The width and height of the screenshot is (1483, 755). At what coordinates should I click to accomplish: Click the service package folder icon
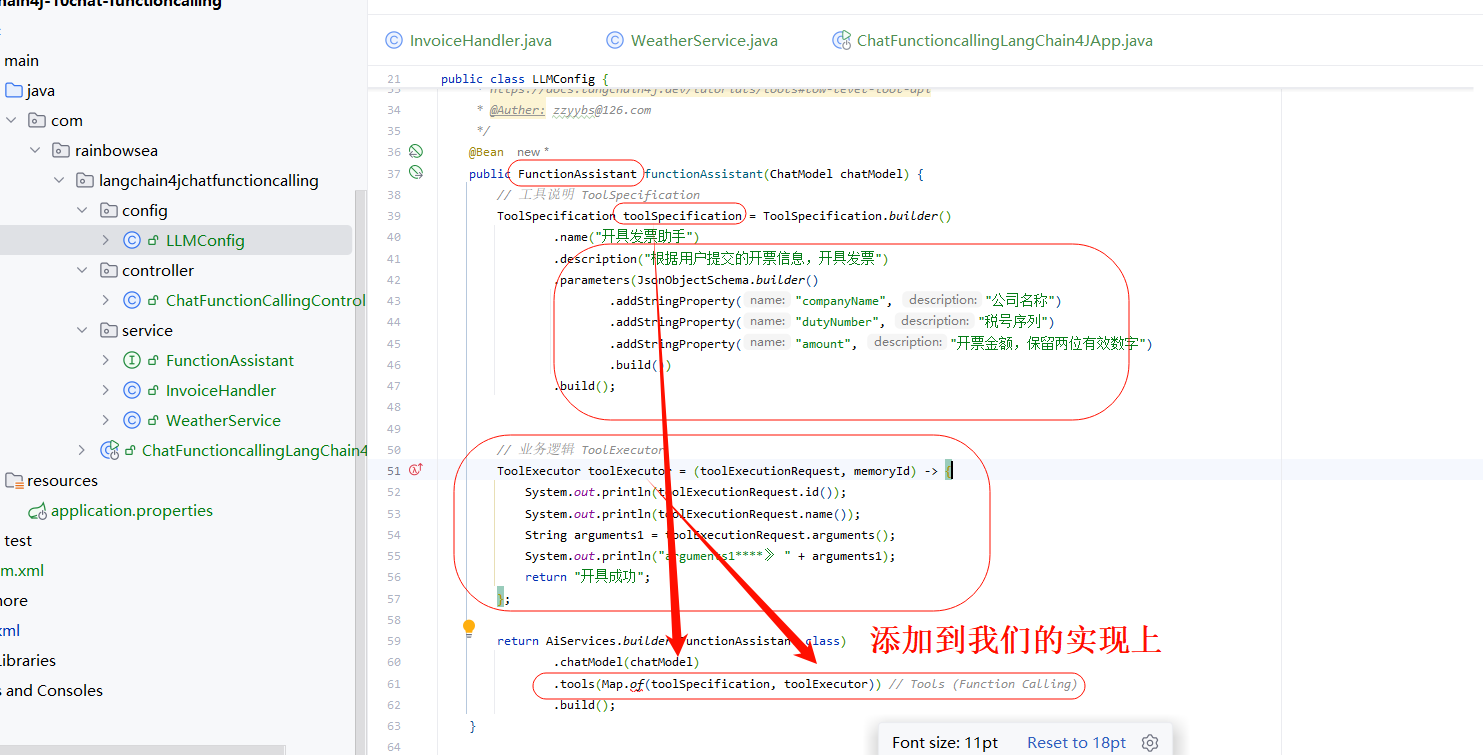tap(109, 331)
